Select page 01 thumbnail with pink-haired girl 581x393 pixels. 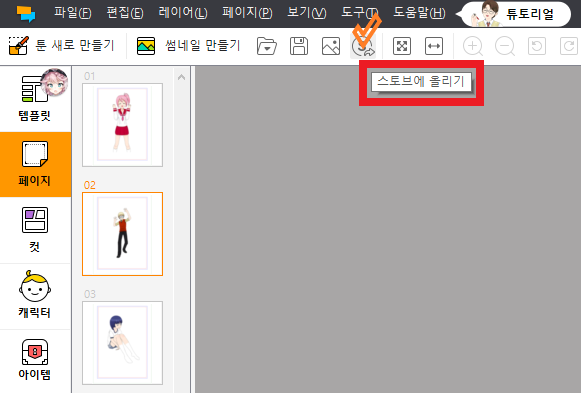coord(122,125)
